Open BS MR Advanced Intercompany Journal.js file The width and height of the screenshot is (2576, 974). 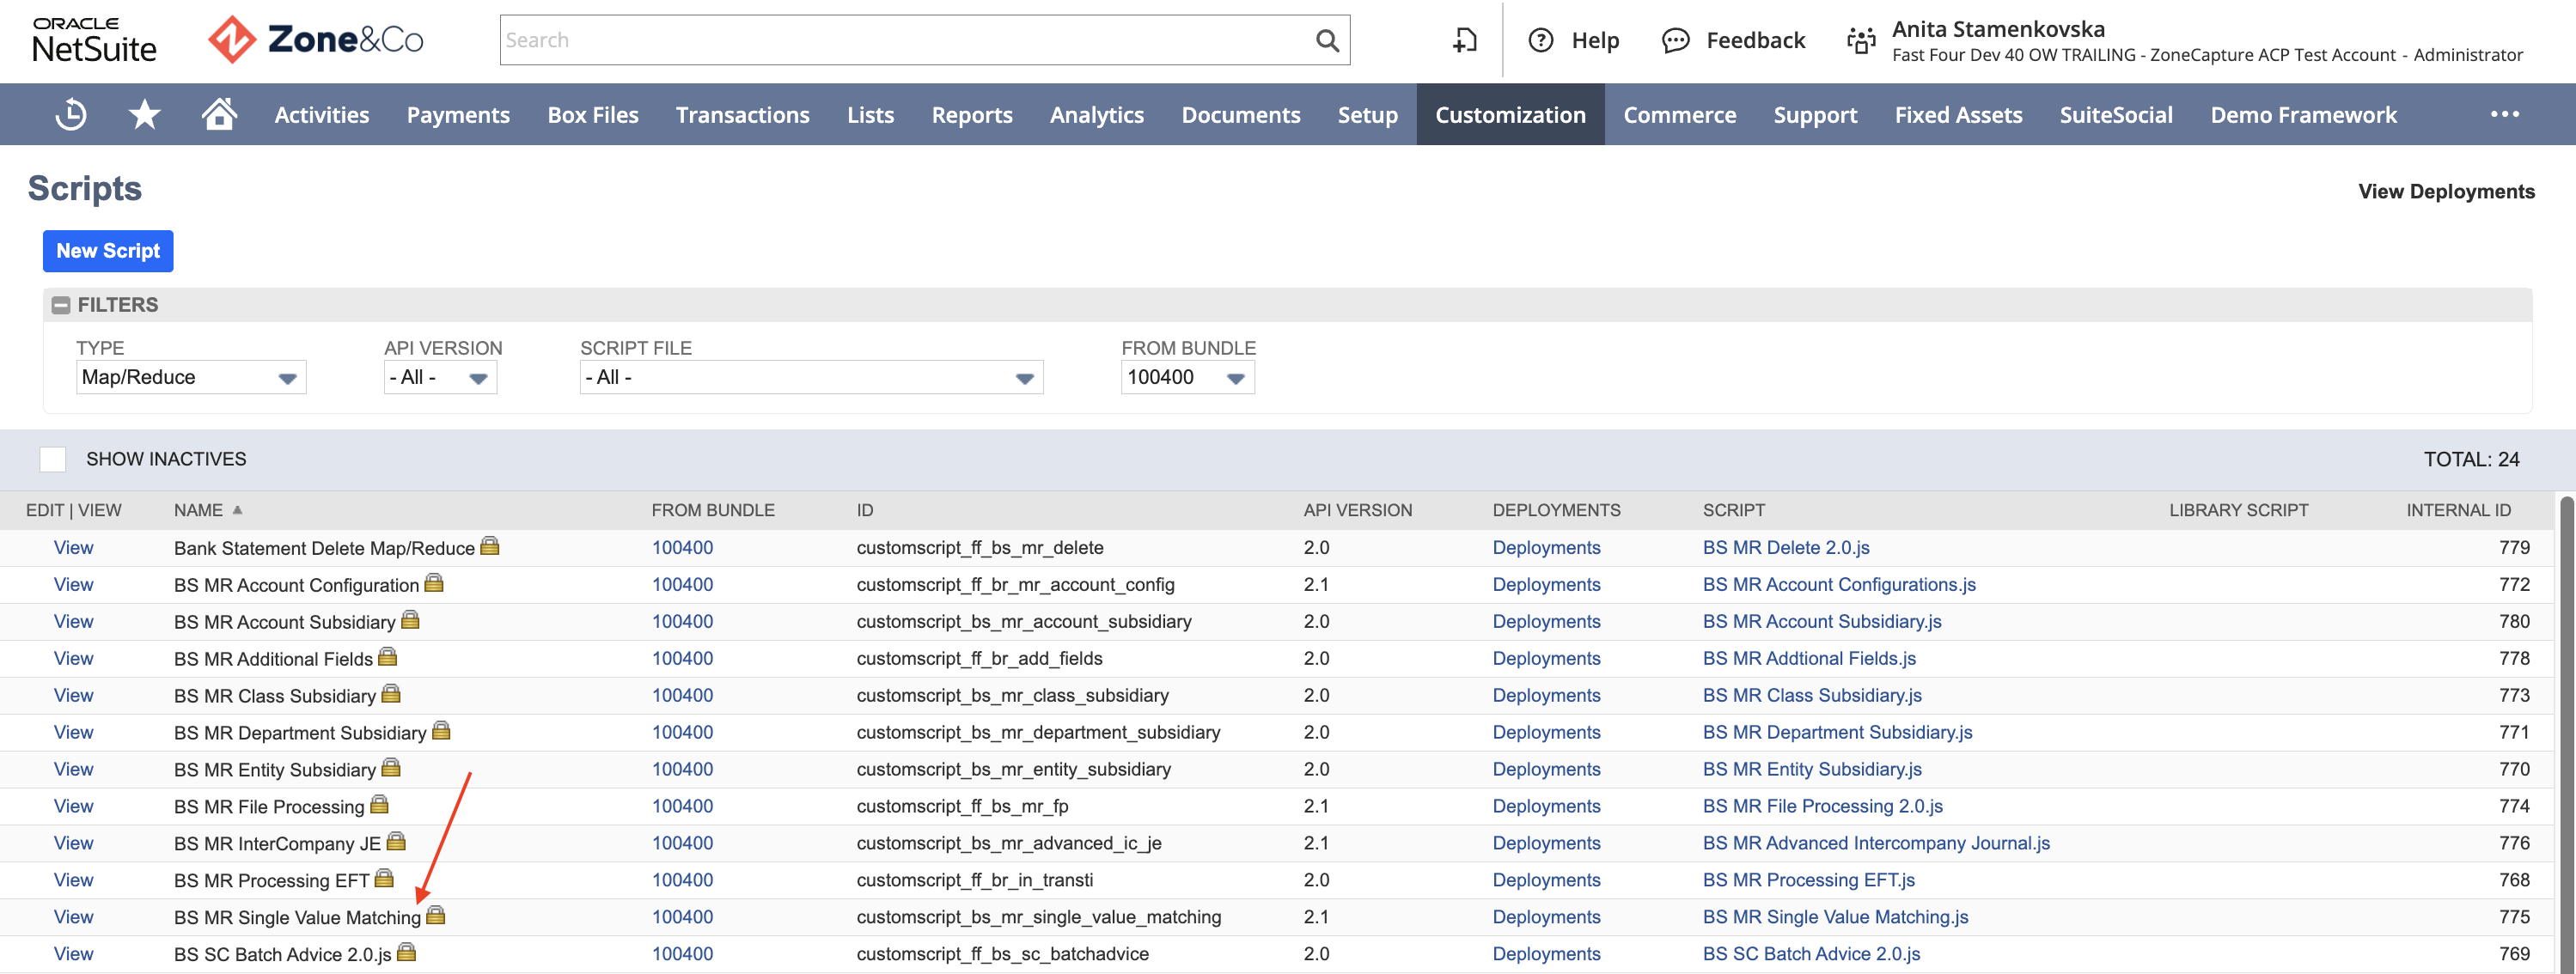tap(1876, 843)
